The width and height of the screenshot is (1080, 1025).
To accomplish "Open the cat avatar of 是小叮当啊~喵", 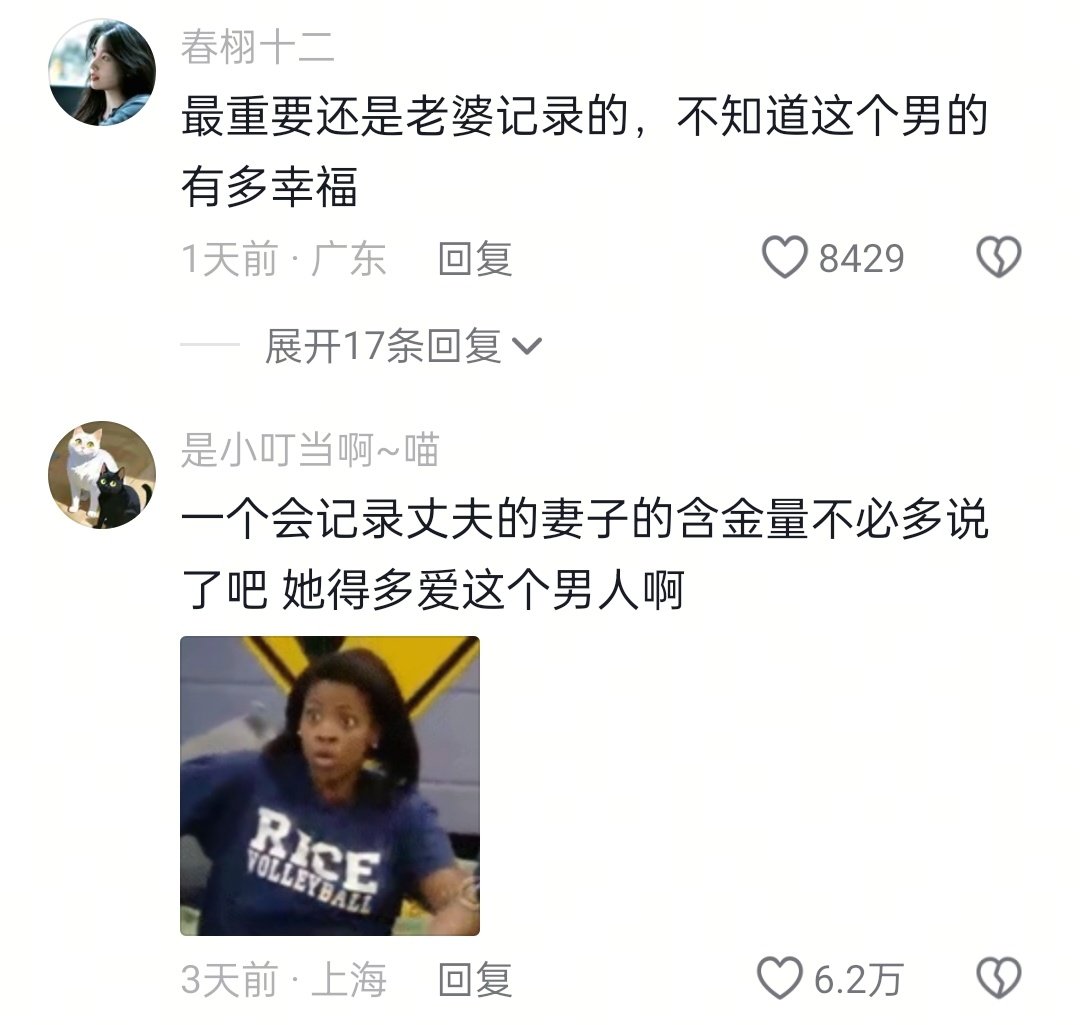I will click(102, 475).
